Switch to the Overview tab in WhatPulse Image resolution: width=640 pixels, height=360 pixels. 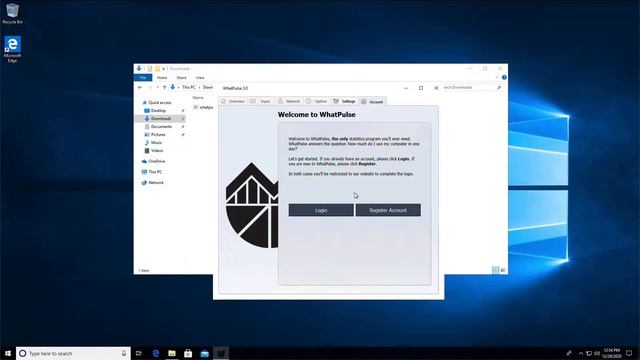[233, 101]
